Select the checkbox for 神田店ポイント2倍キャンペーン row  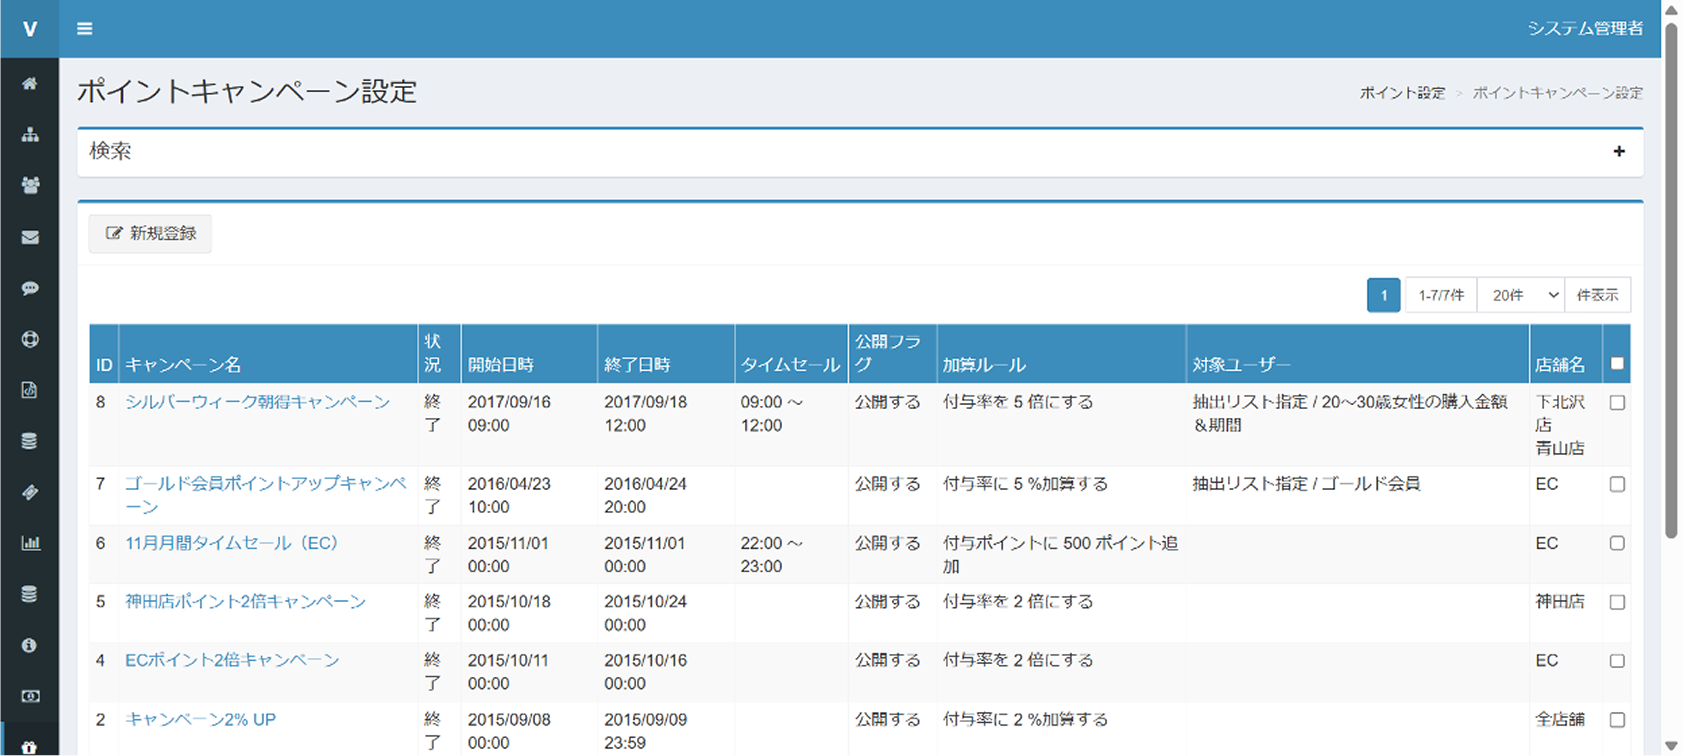tap(1617, 602)
